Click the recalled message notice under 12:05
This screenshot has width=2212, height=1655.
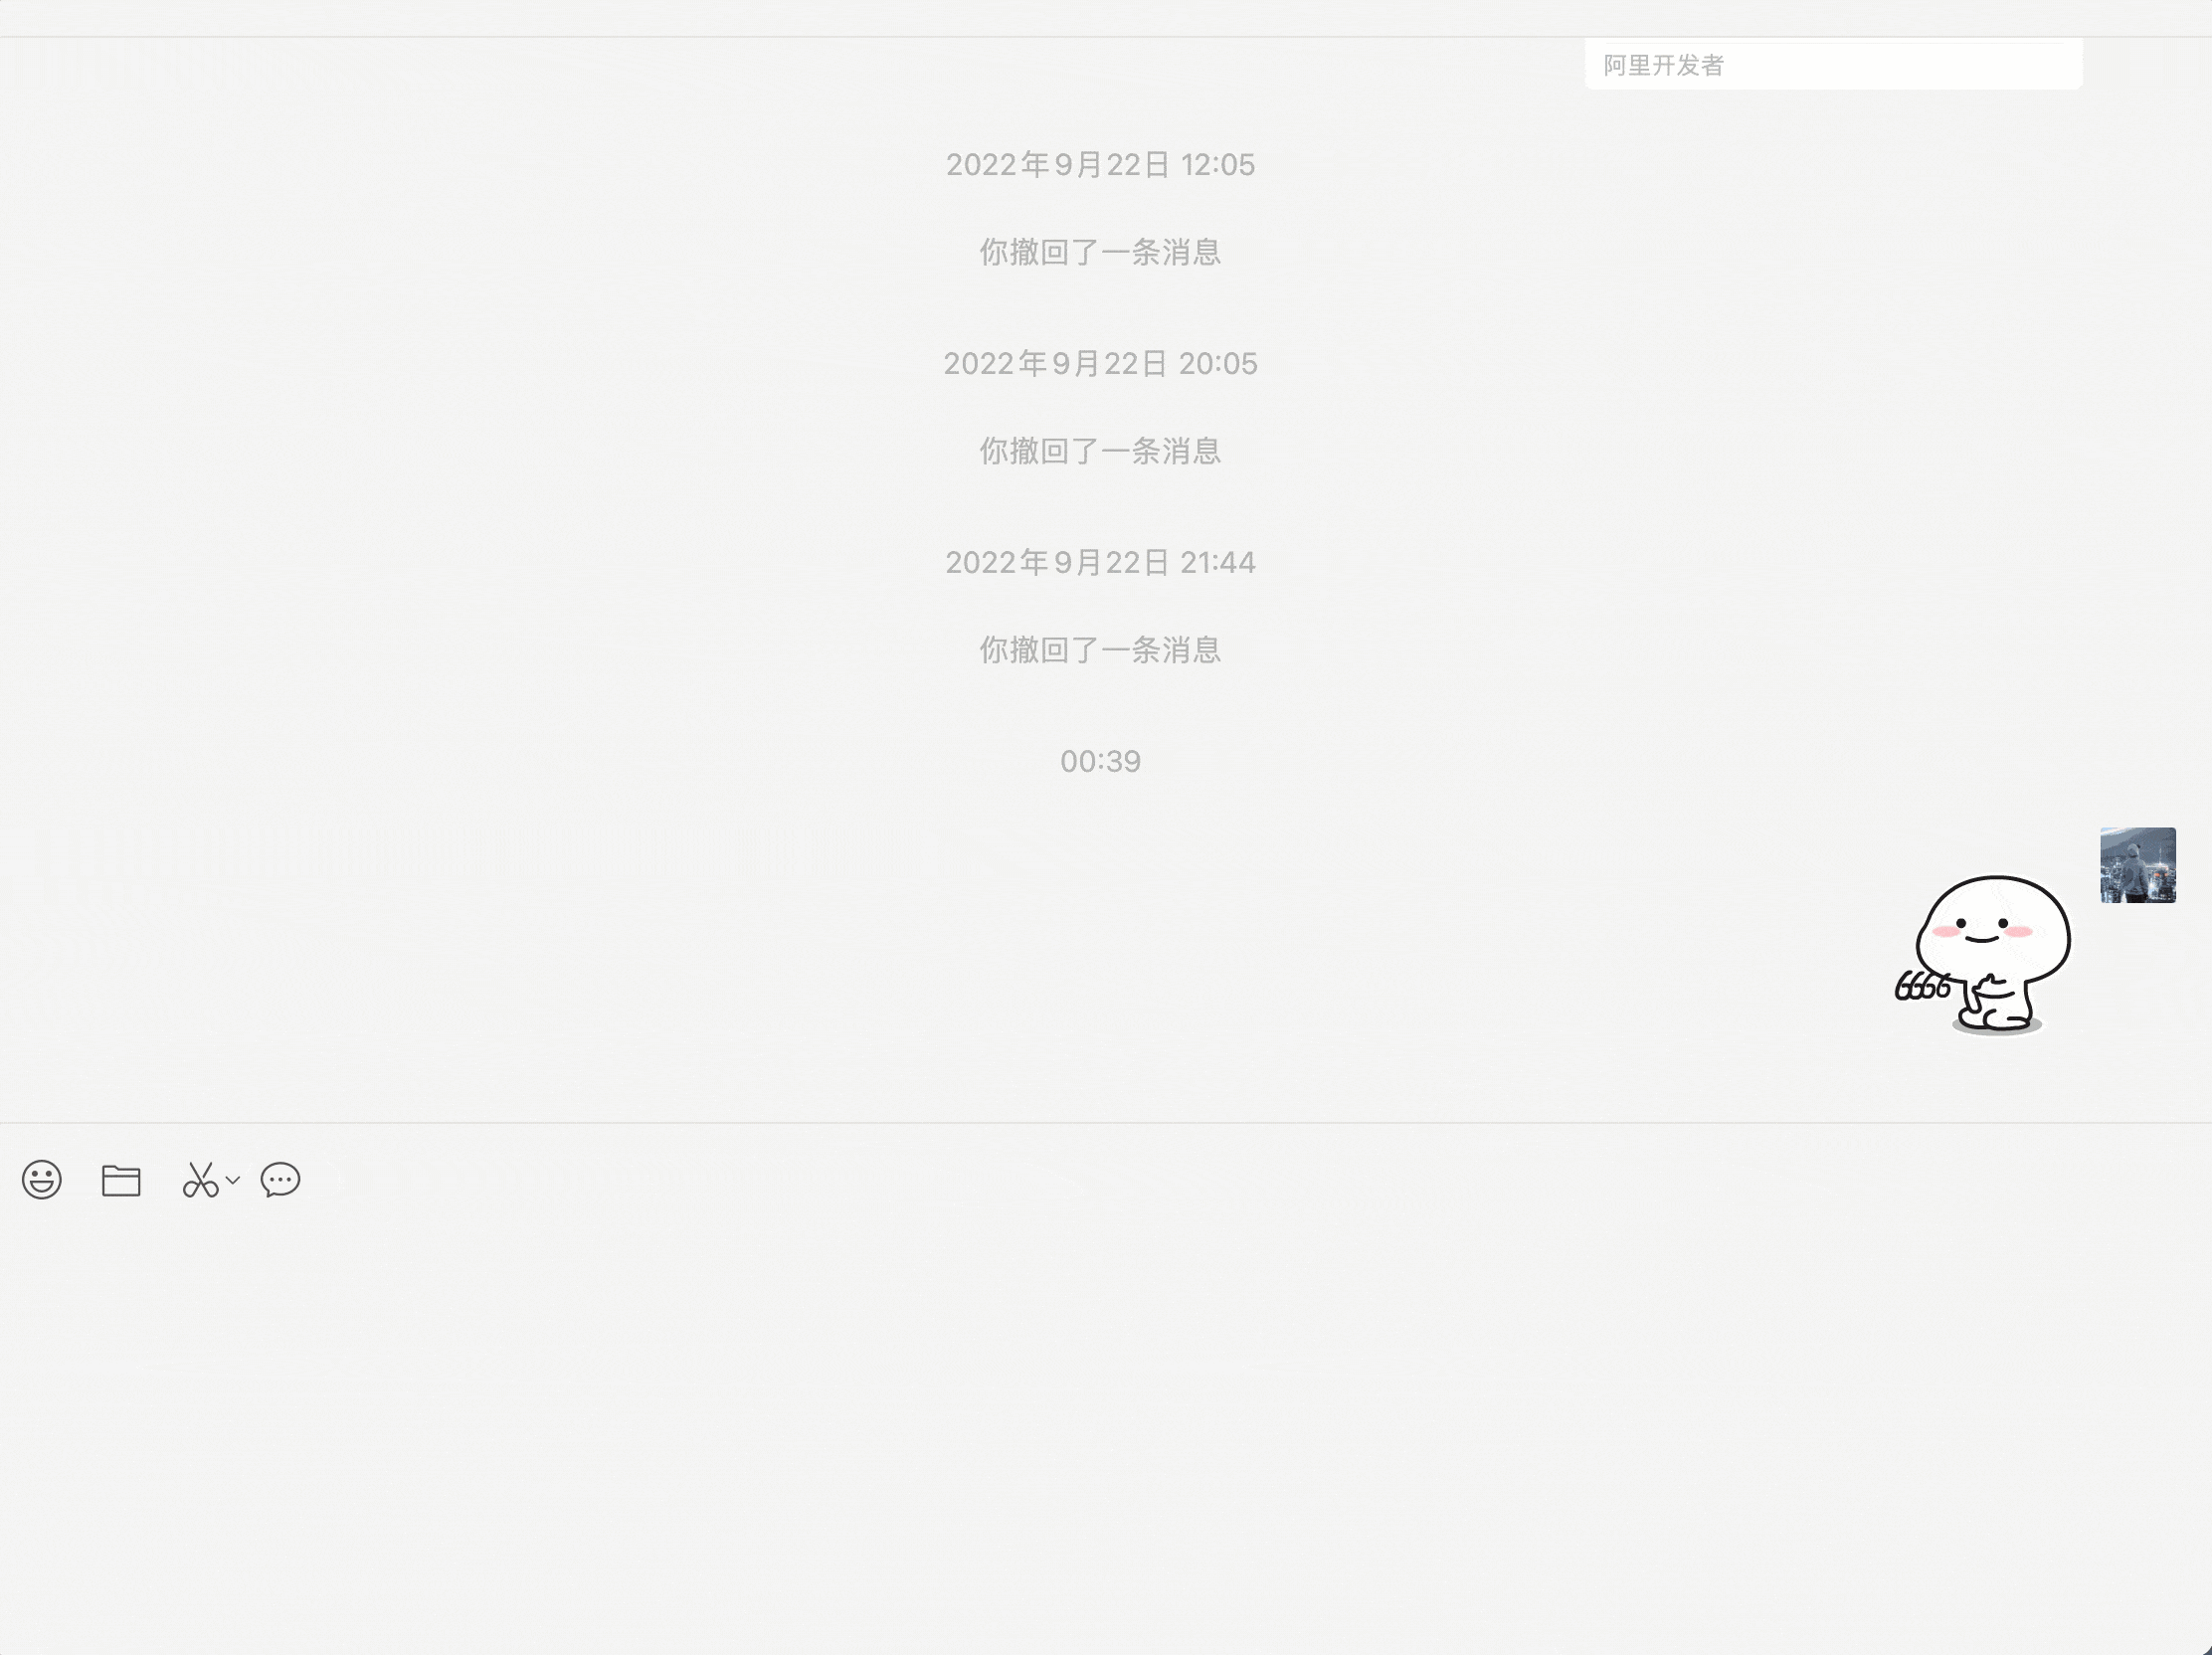pyautogui.click(x=1100, y=252)
